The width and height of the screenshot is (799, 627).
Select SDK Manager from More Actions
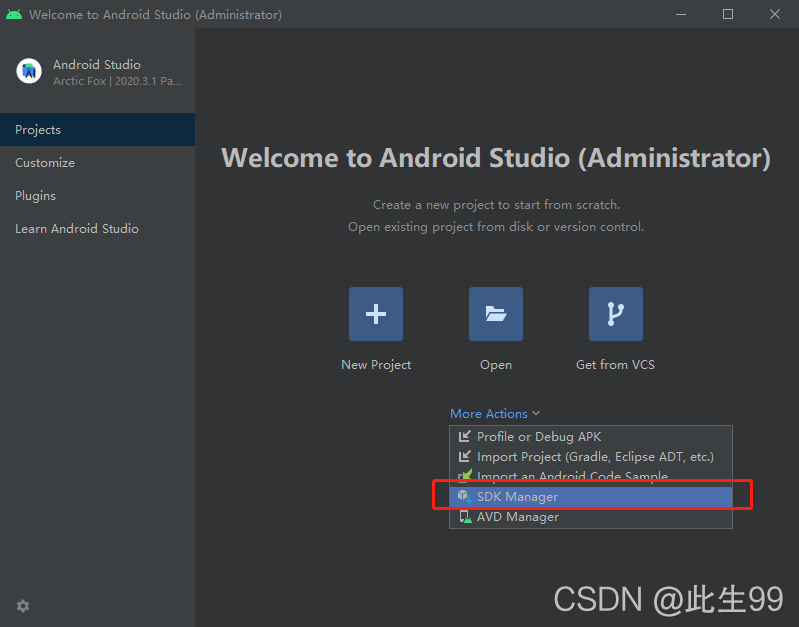[591, 497]
